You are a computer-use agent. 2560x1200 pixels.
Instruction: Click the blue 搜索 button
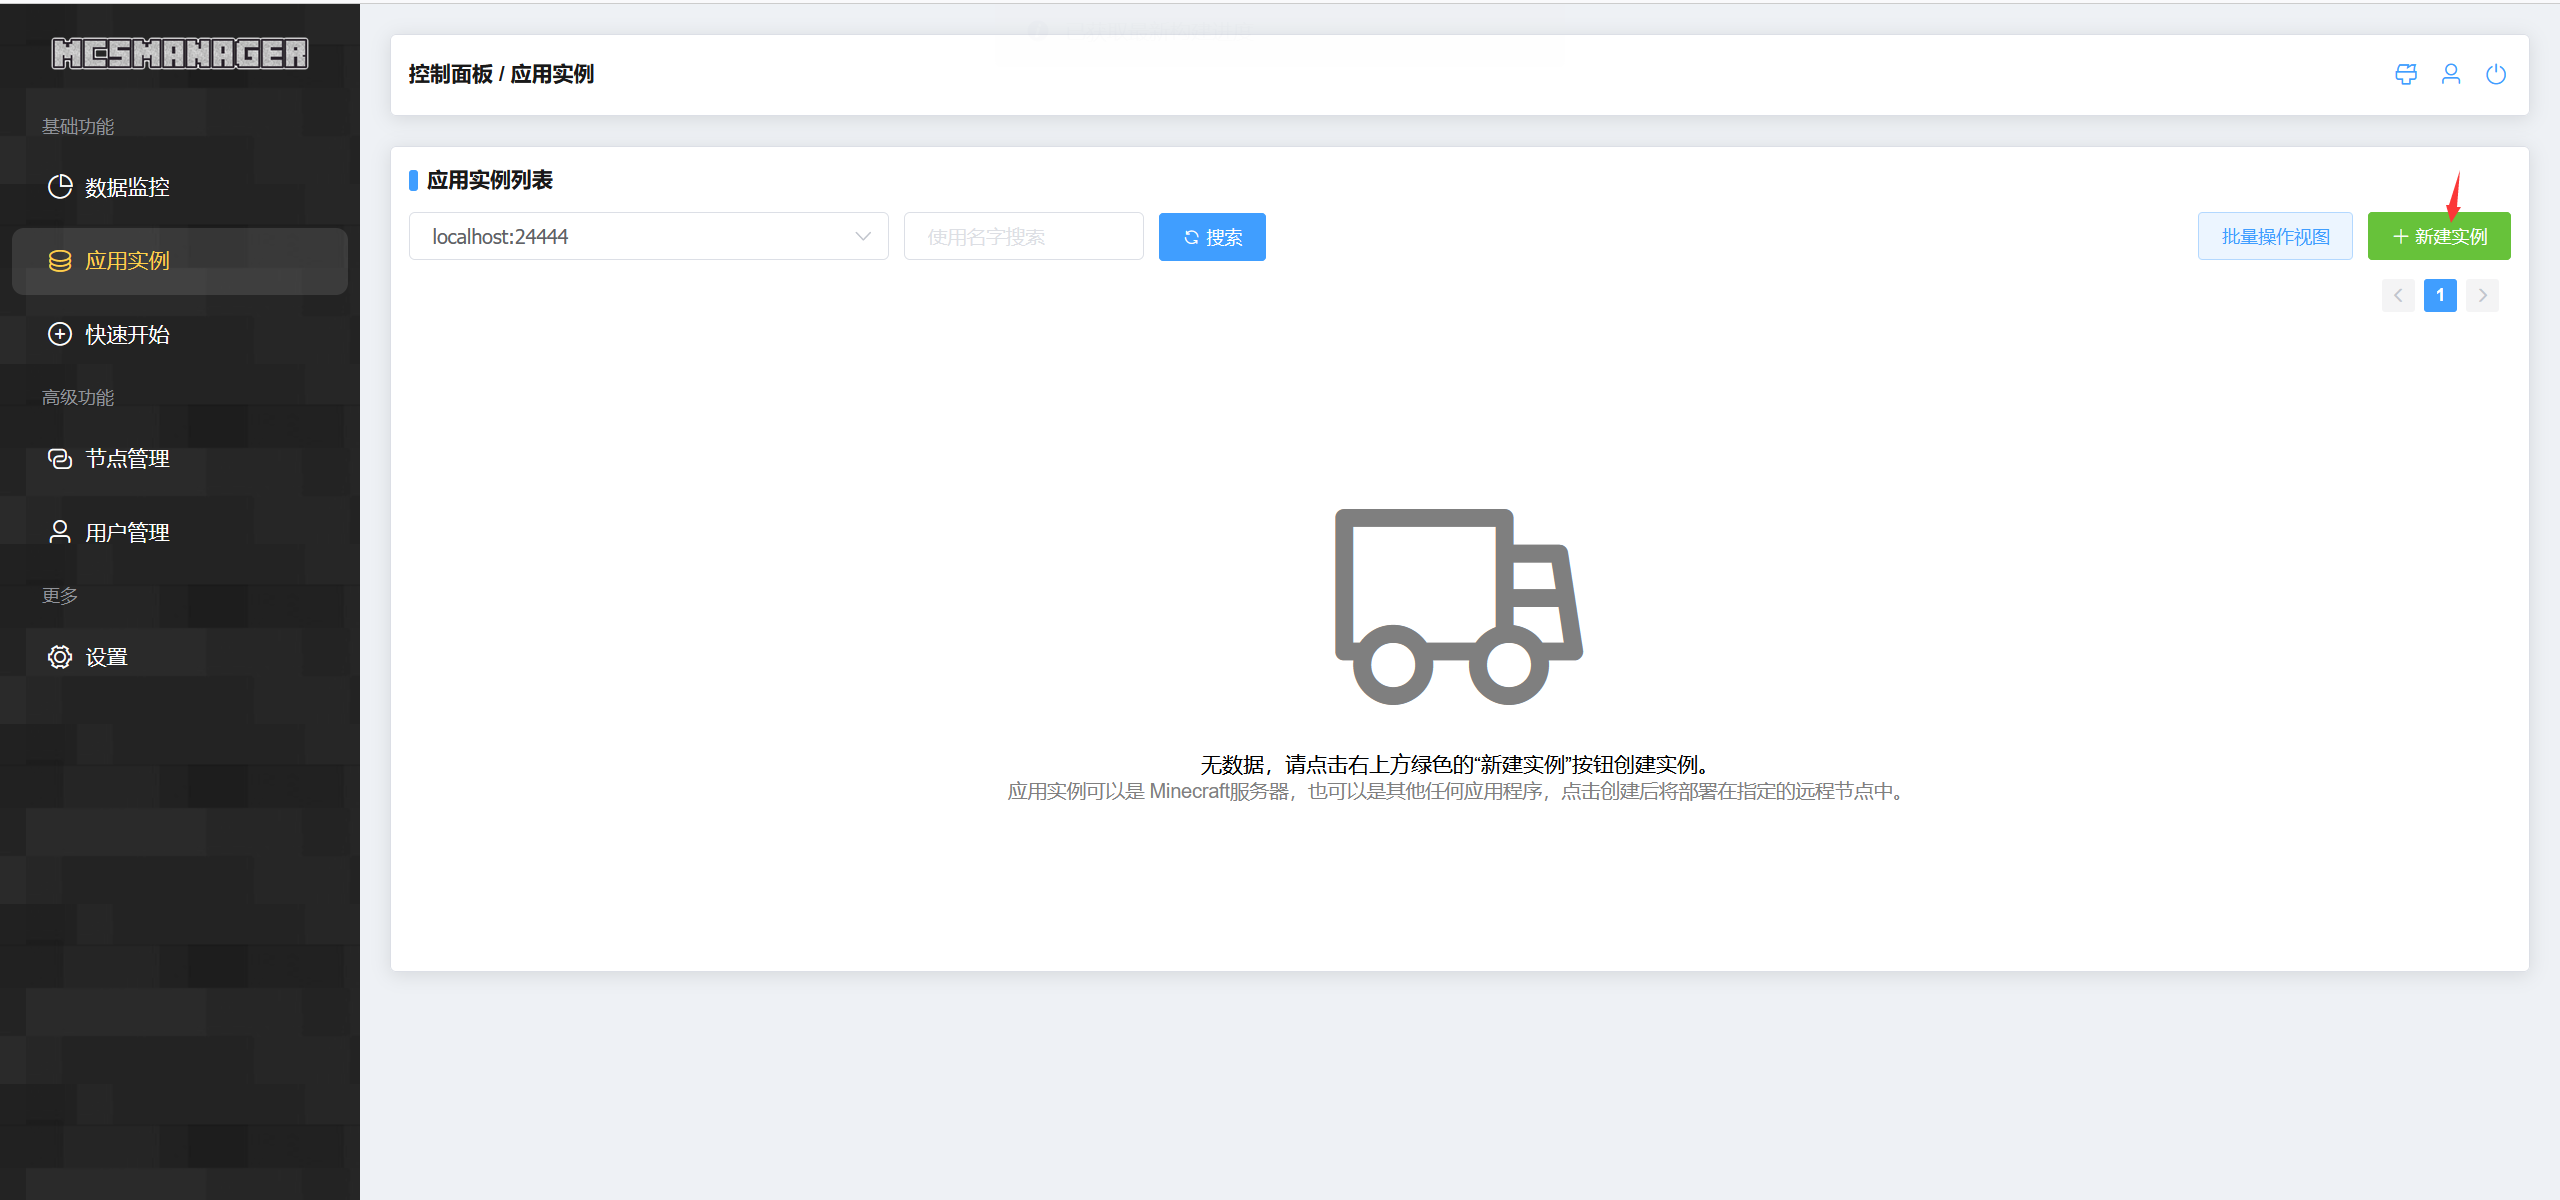(1212, 237)
